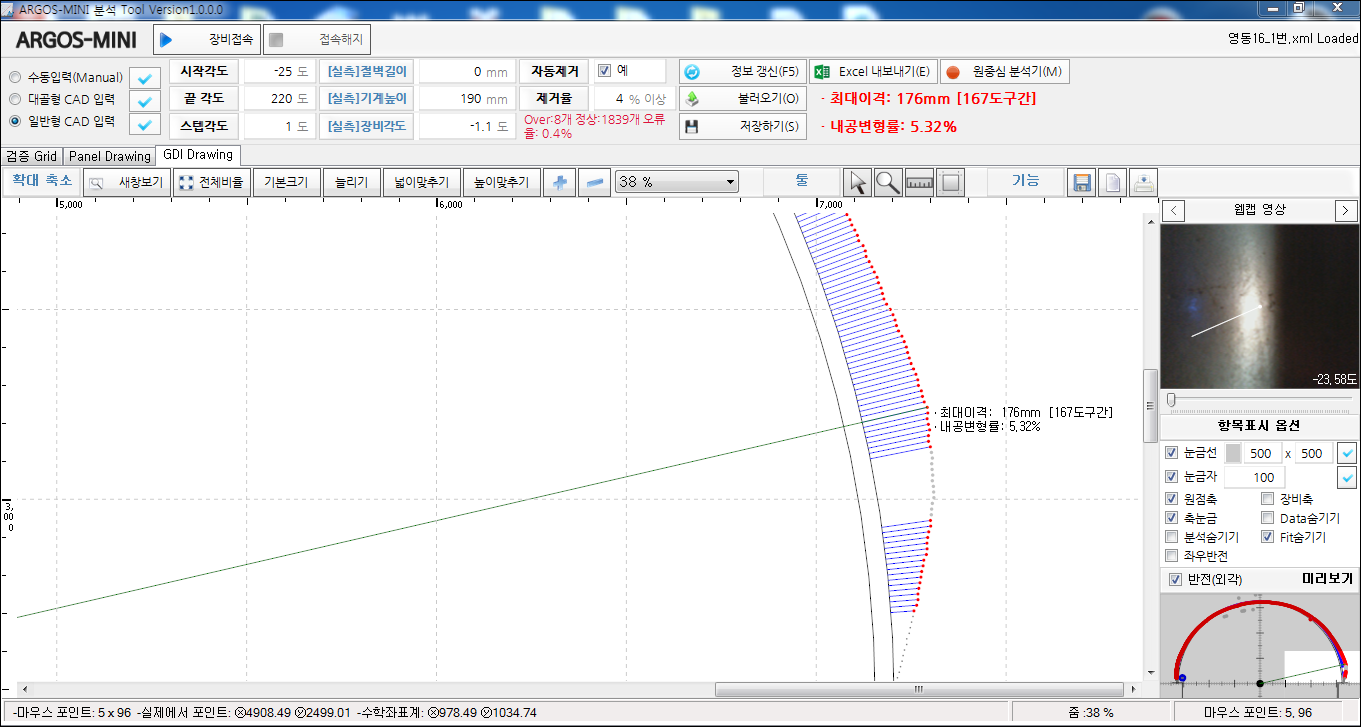
Task: Click the blank document icon in drawing toolbar
Action: [x=1112, y=182]
